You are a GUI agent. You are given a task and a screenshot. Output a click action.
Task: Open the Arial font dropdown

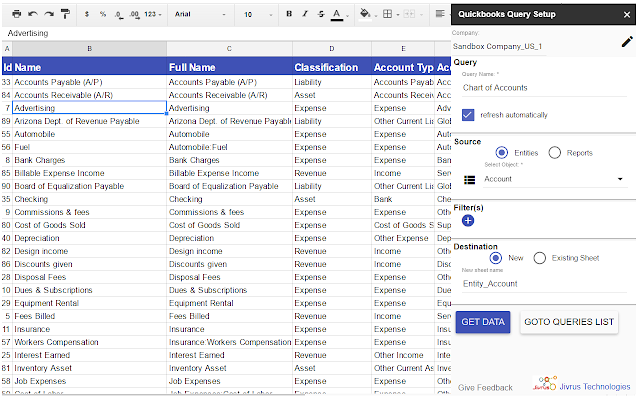(x=200, y=14)
